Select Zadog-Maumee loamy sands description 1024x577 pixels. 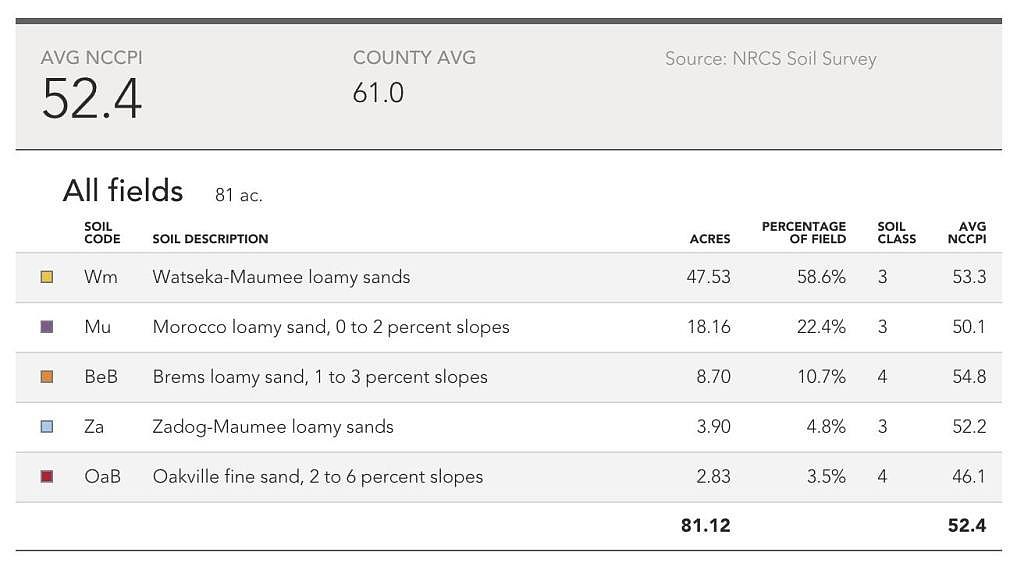[273, 427]
